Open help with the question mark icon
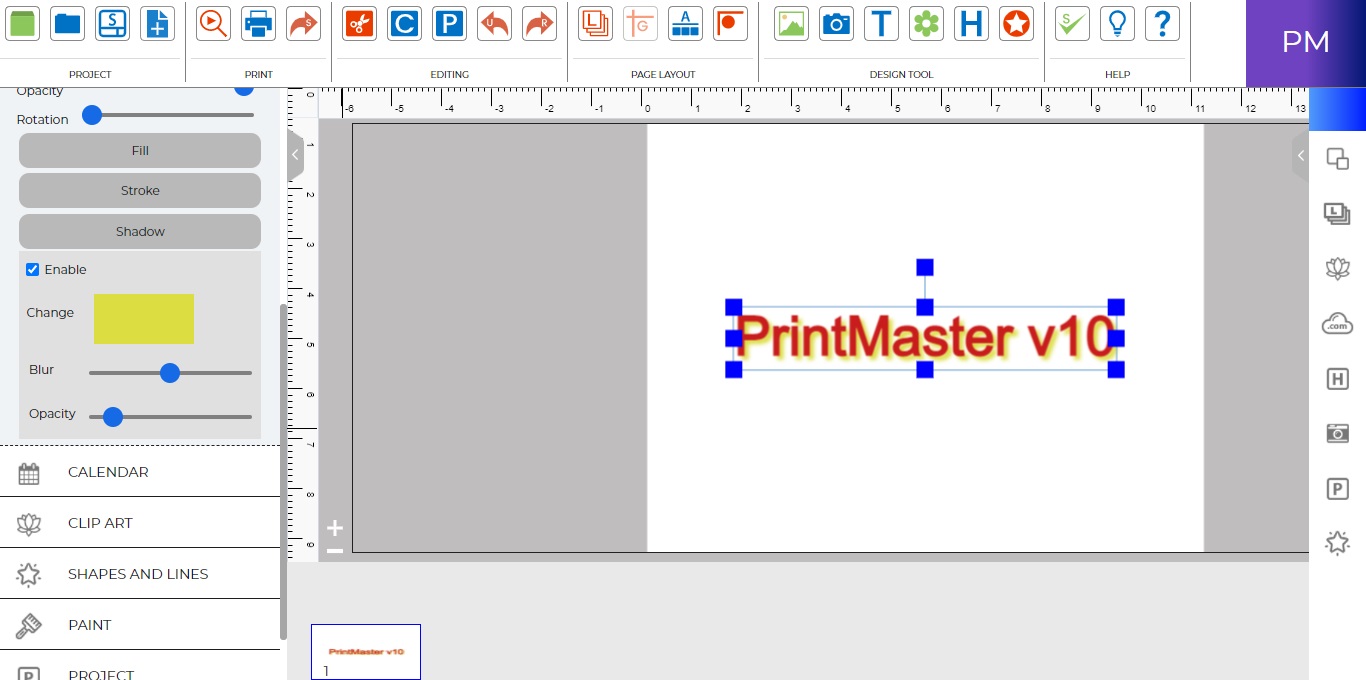 (x=1162, y=23)
